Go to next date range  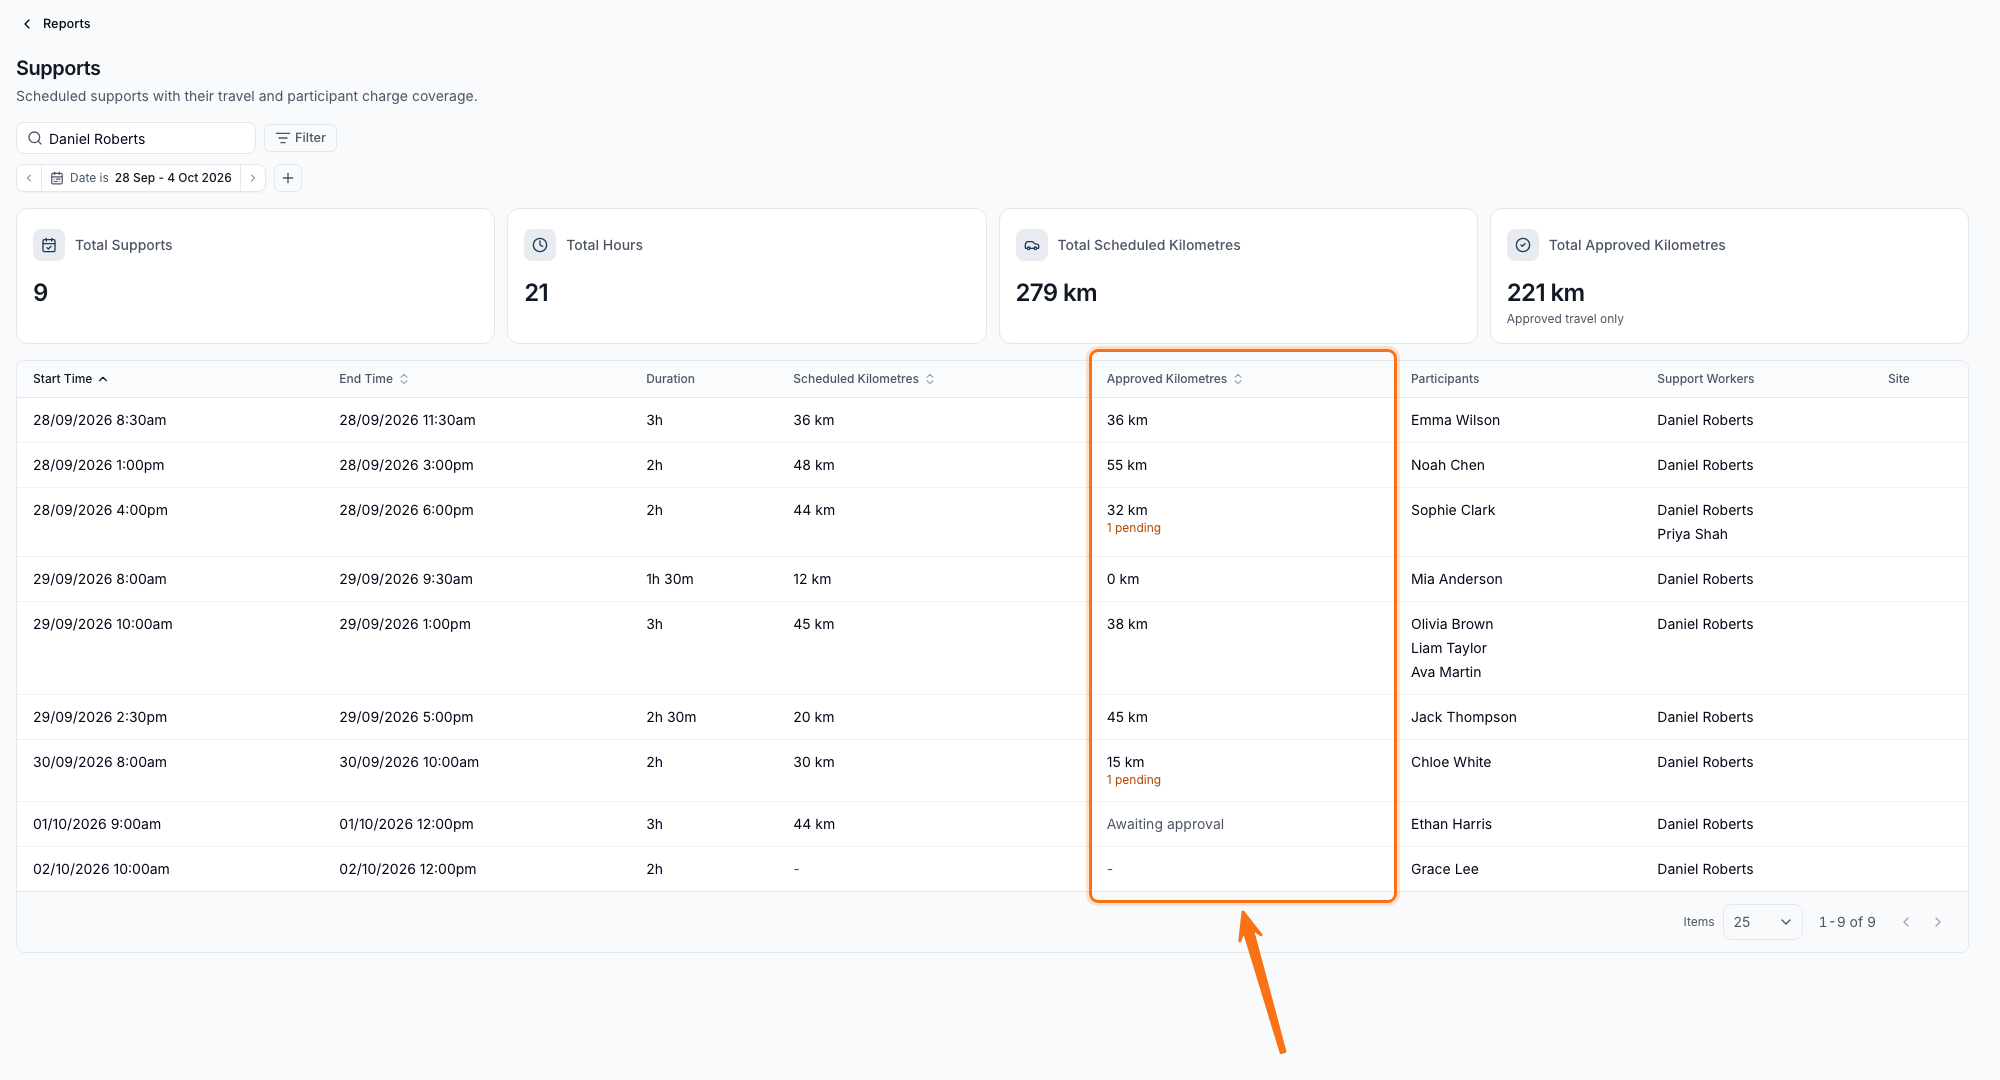[x=253, y=178]
